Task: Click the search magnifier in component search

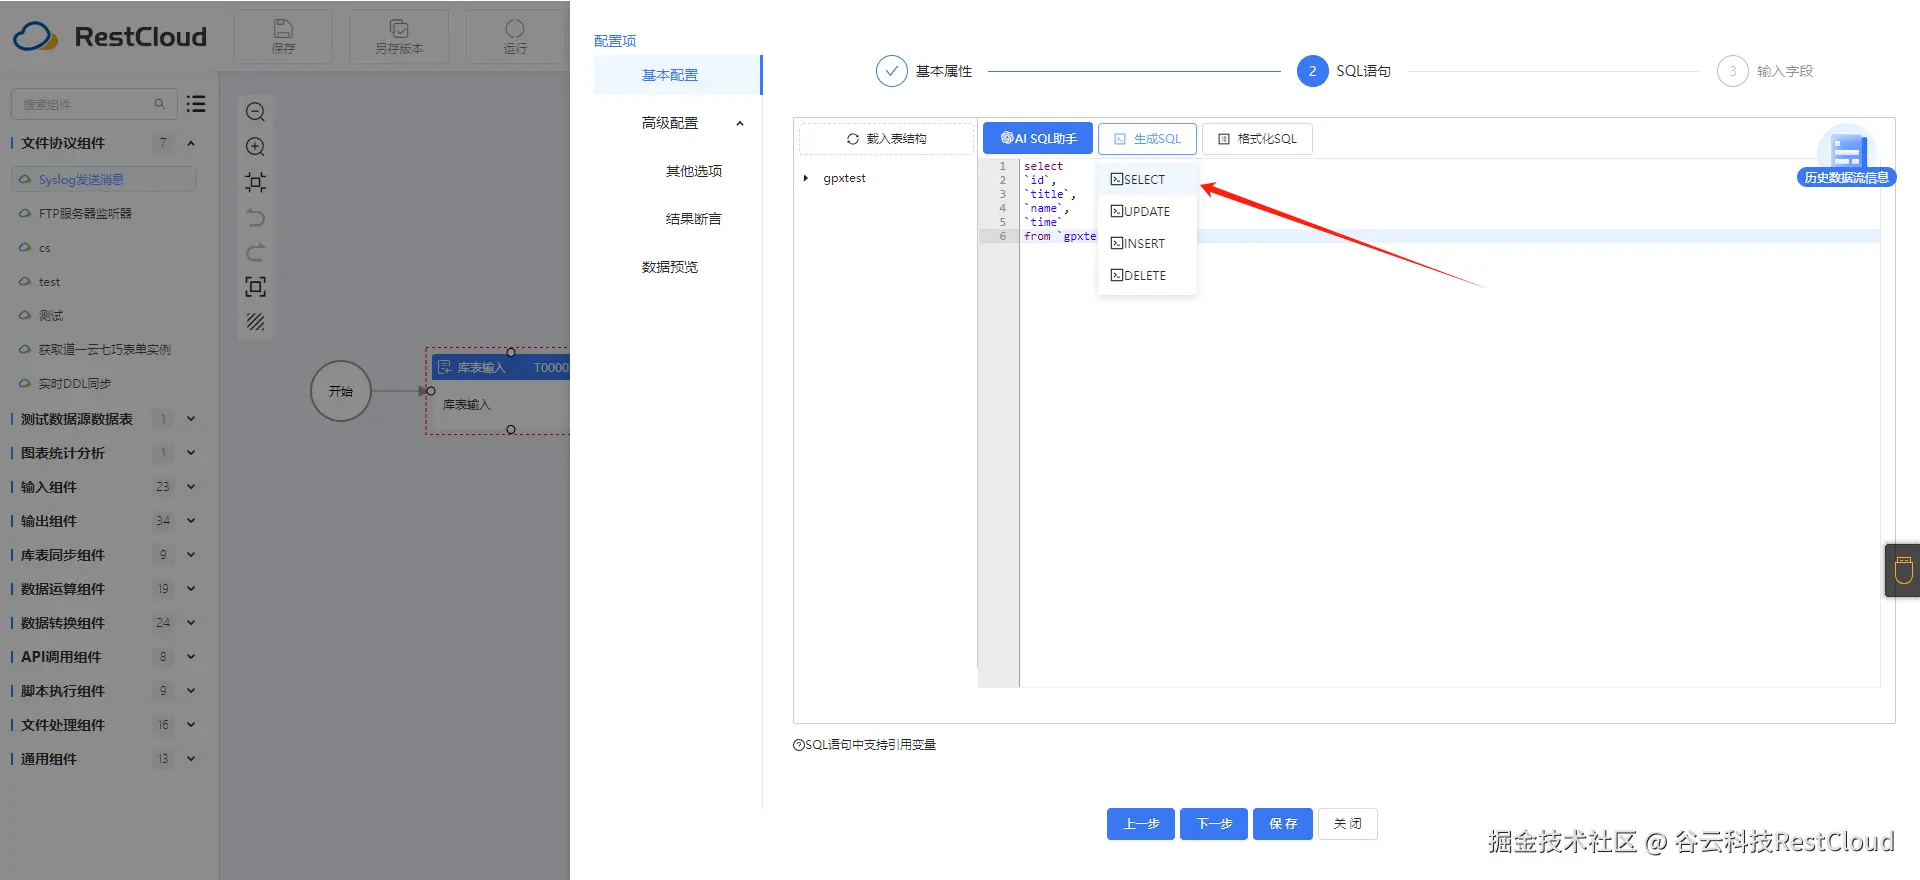Action: pyautogui.click(x=159, y=104)
